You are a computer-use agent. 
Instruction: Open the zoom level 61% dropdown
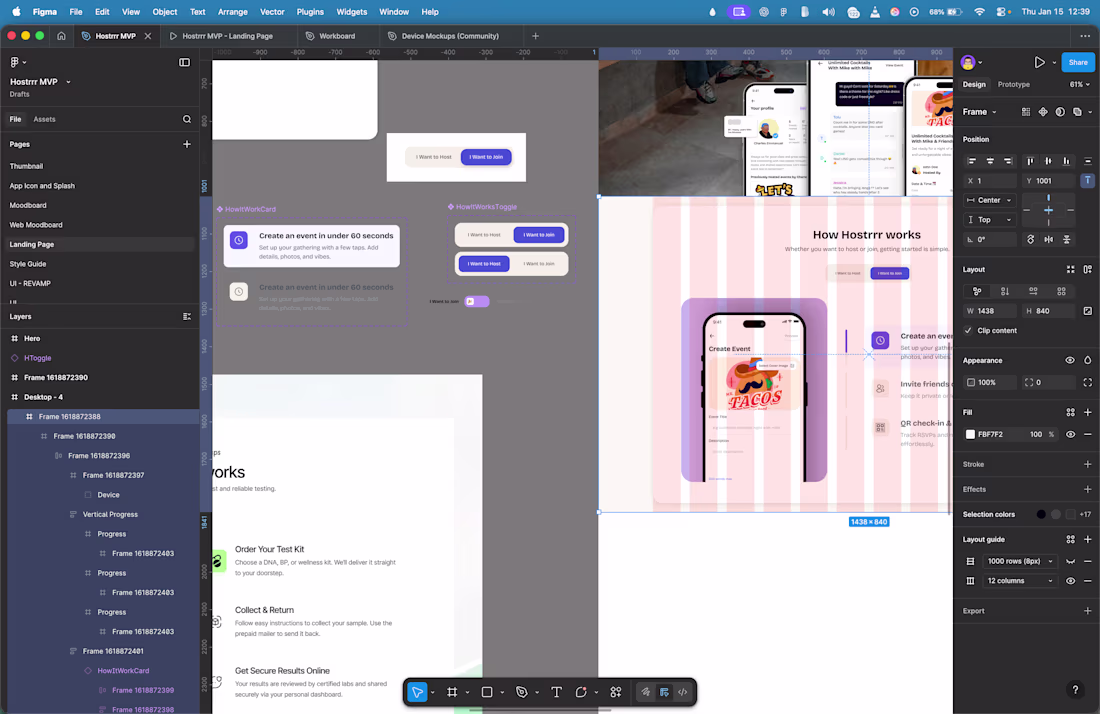(x=1079, y=84)
